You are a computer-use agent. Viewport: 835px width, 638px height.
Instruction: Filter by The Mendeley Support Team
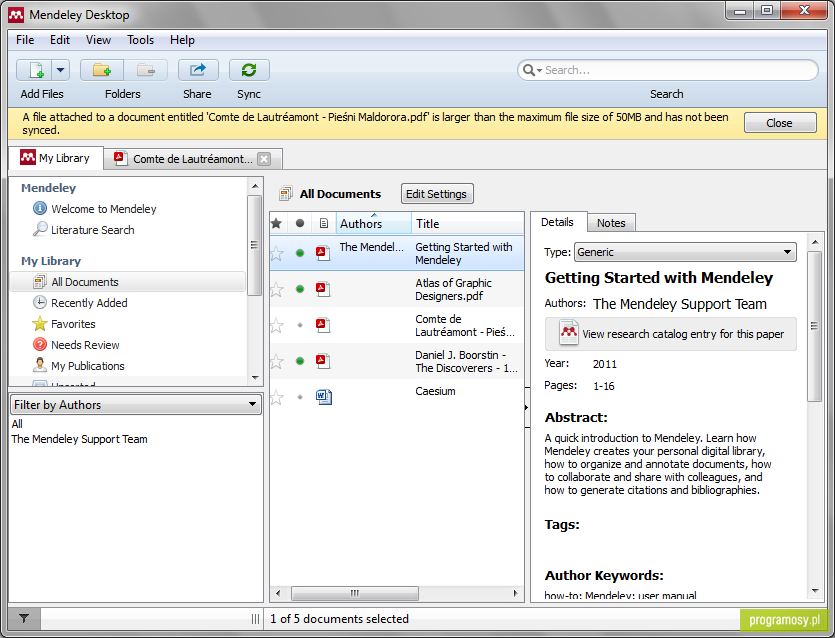click(x=79, y=439)
